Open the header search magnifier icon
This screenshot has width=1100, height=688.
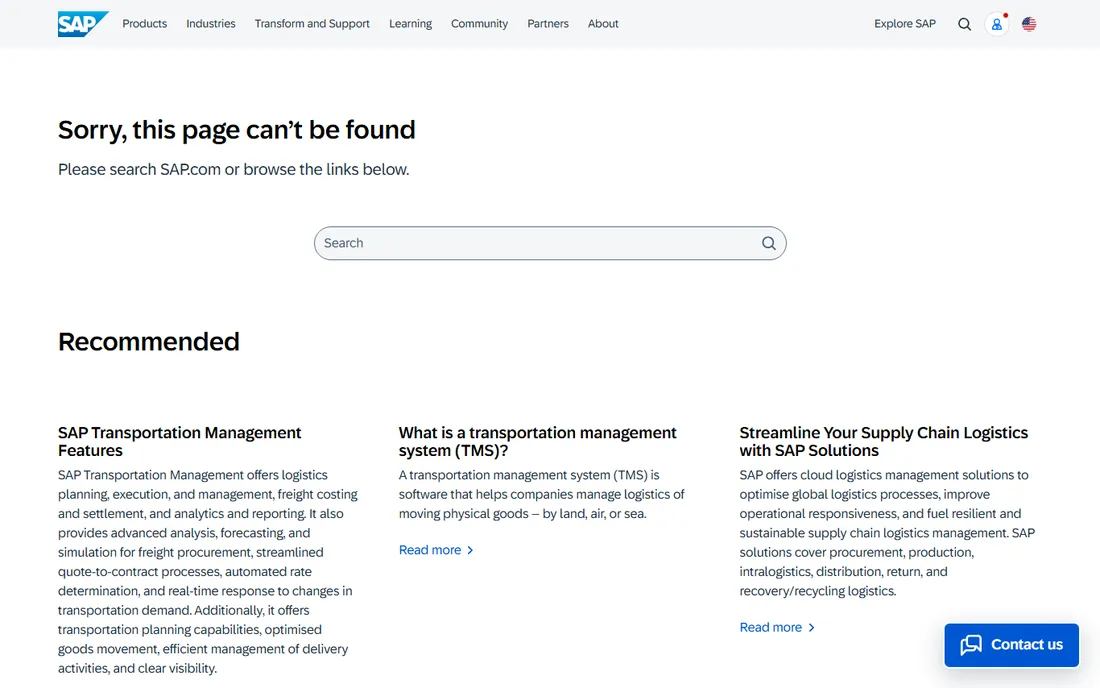click(965, 25)
